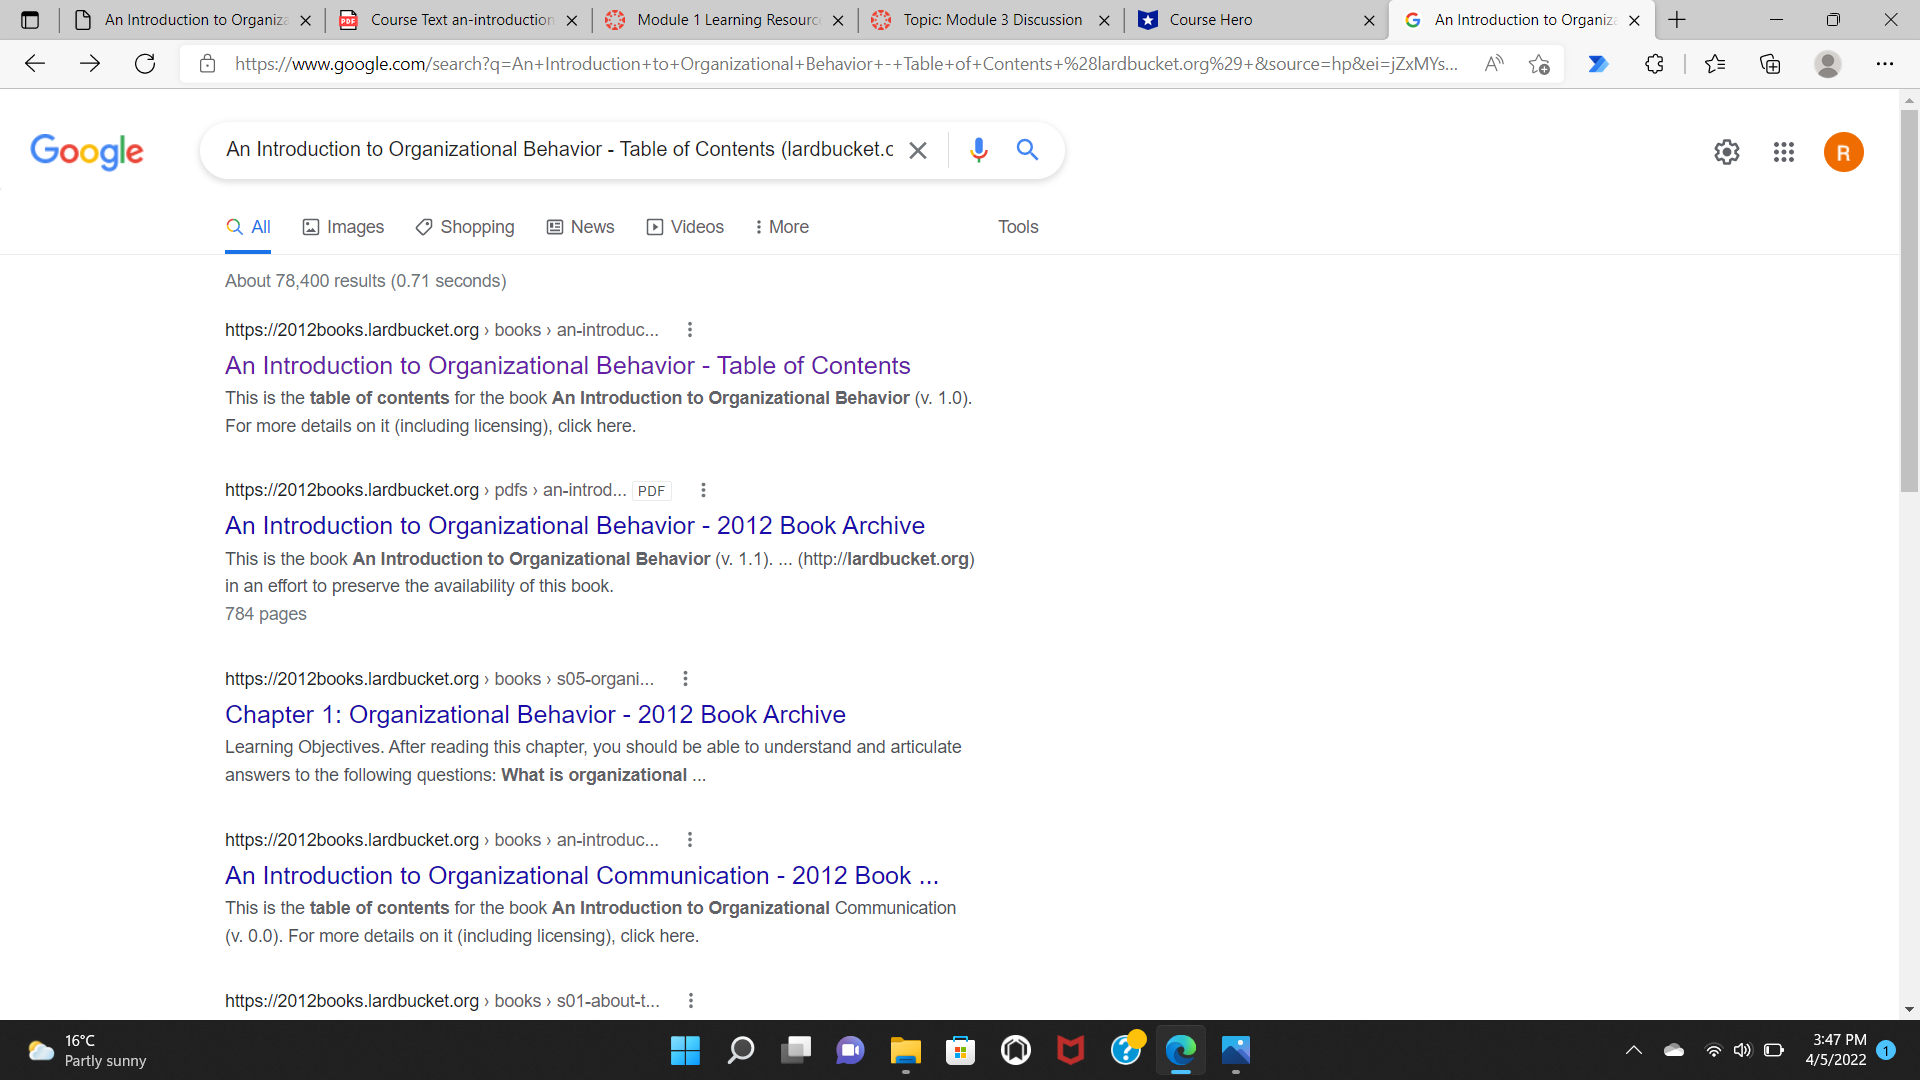This screenshot has width=1920, height=1080.
Task: Open Organizational Communication result link
Action: click(581, 876)
